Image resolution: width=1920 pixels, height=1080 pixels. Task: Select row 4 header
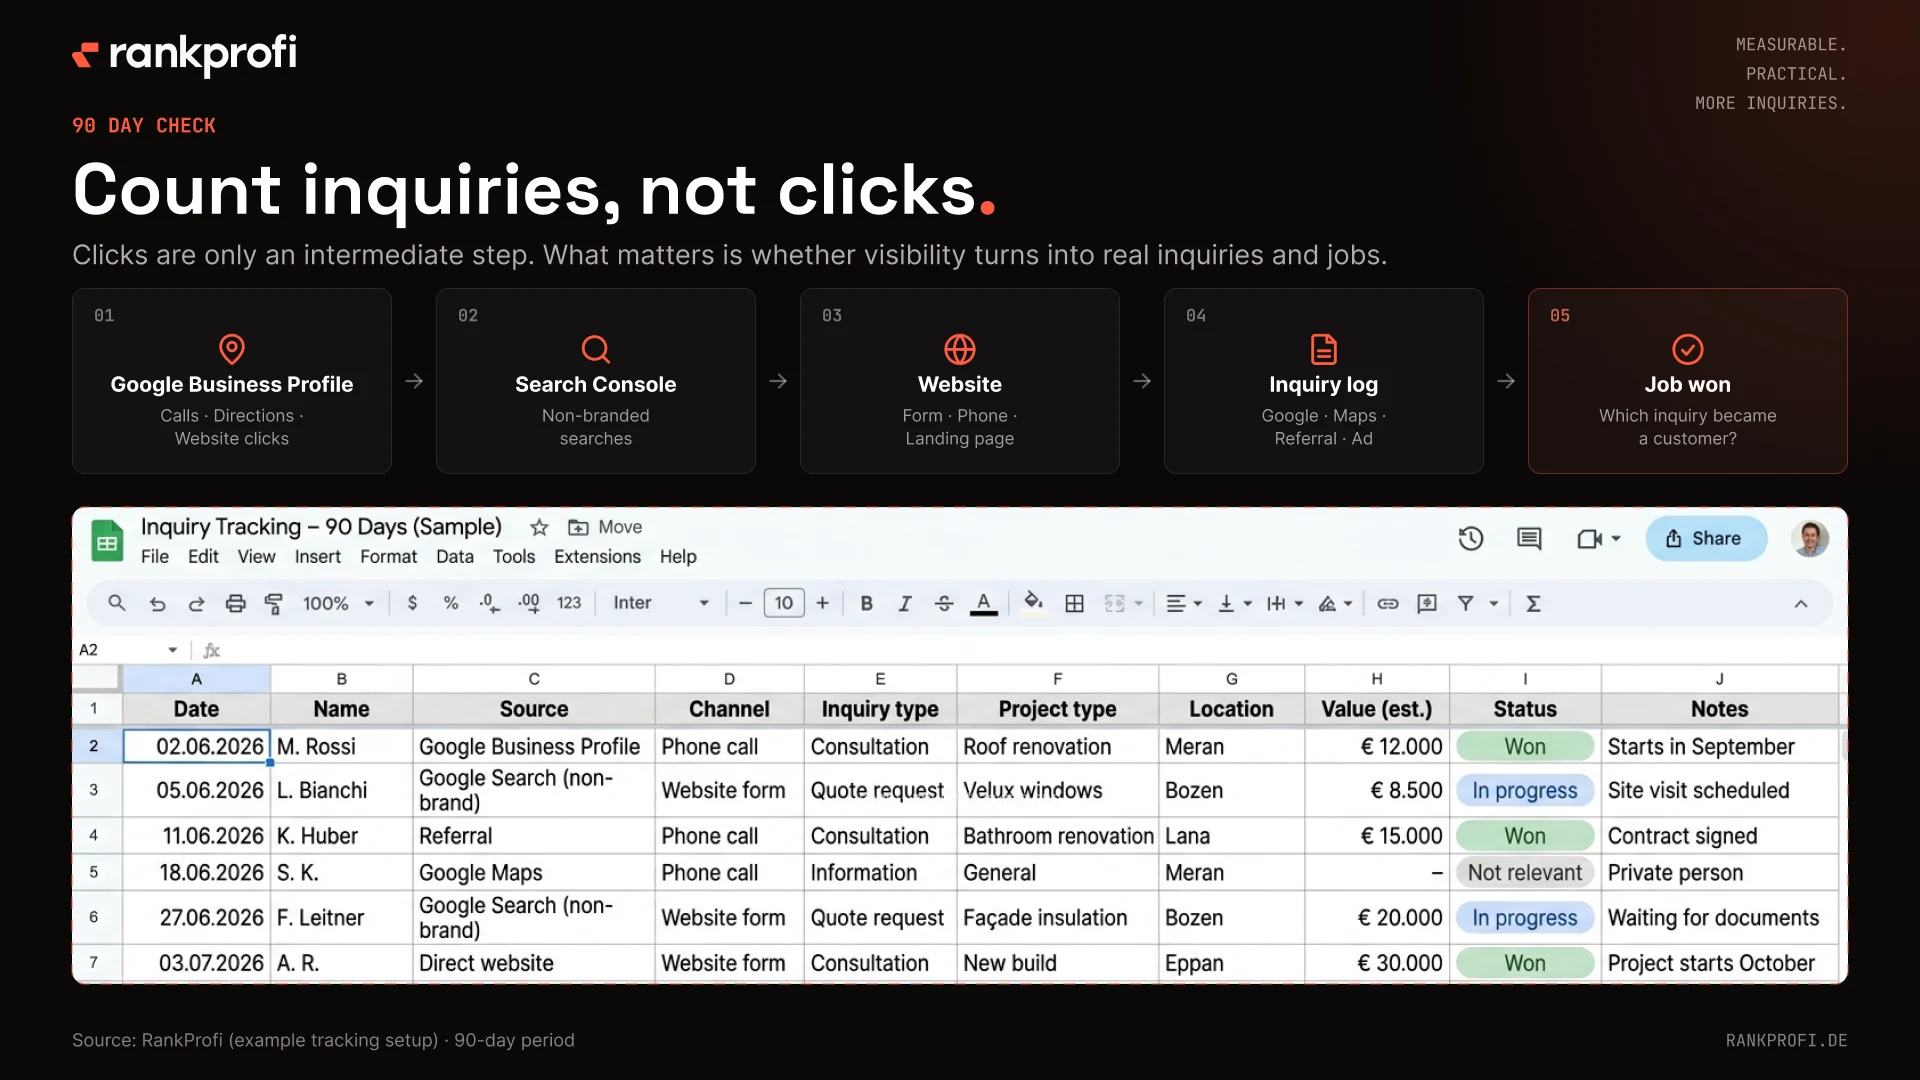(94, 835)
